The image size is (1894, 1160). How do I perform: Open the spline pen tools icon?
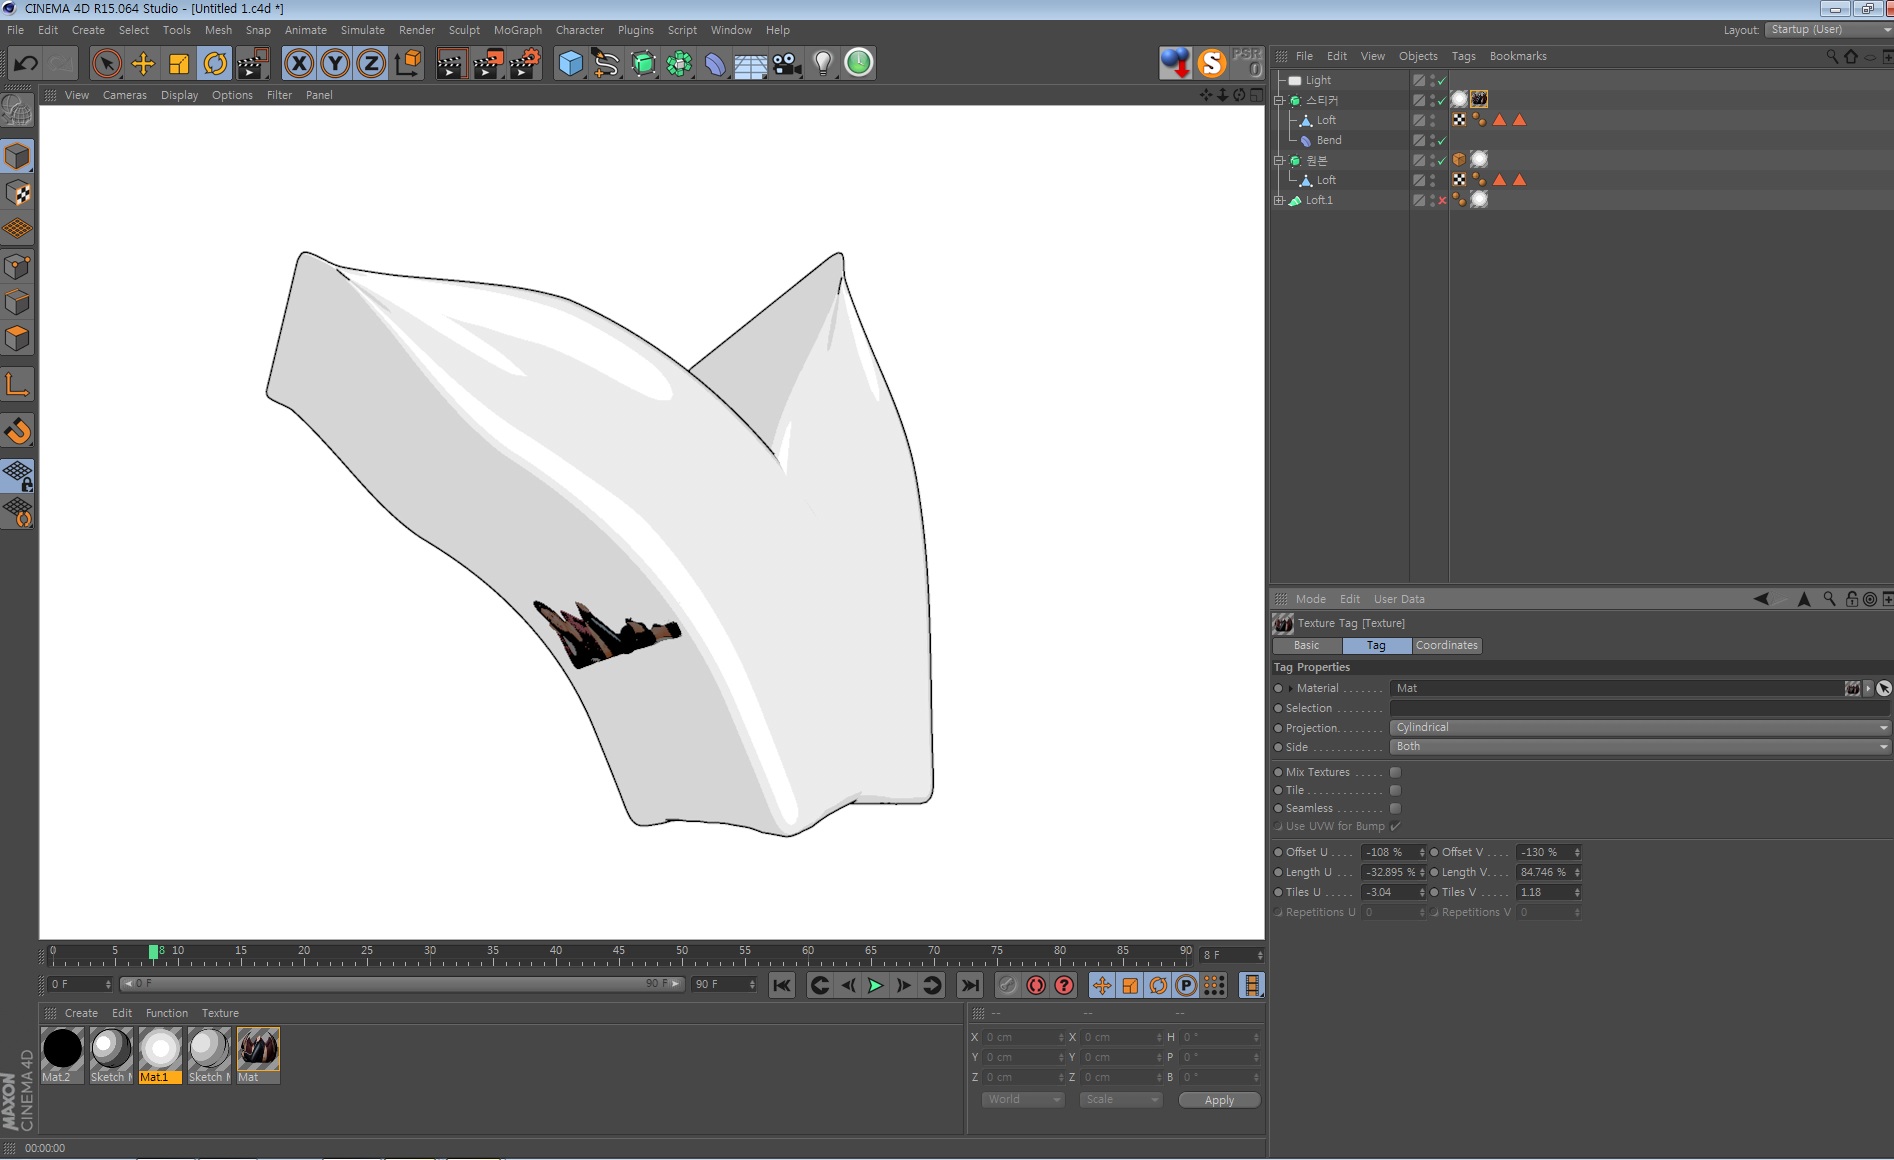click(606, 64)
